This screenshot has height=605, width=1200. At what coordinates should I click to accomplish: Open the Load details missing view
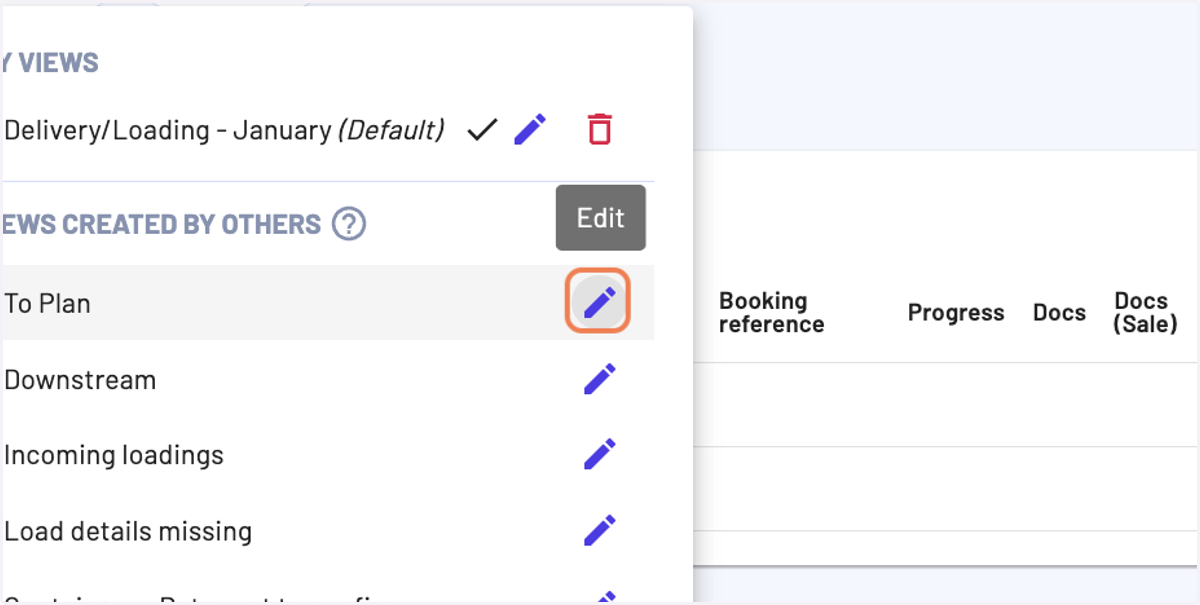[128, 531]
